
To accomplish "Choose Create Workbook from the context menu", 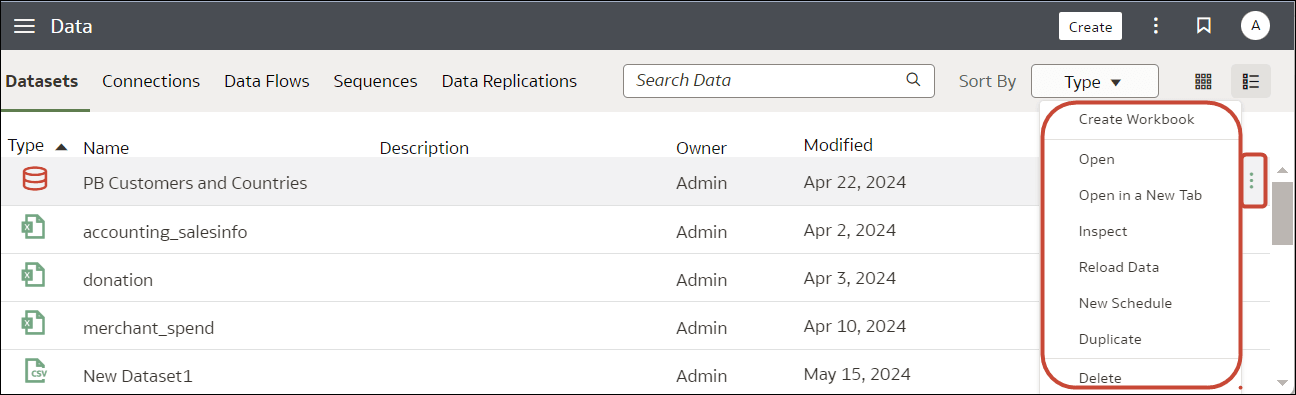I will click(1137, 119).
